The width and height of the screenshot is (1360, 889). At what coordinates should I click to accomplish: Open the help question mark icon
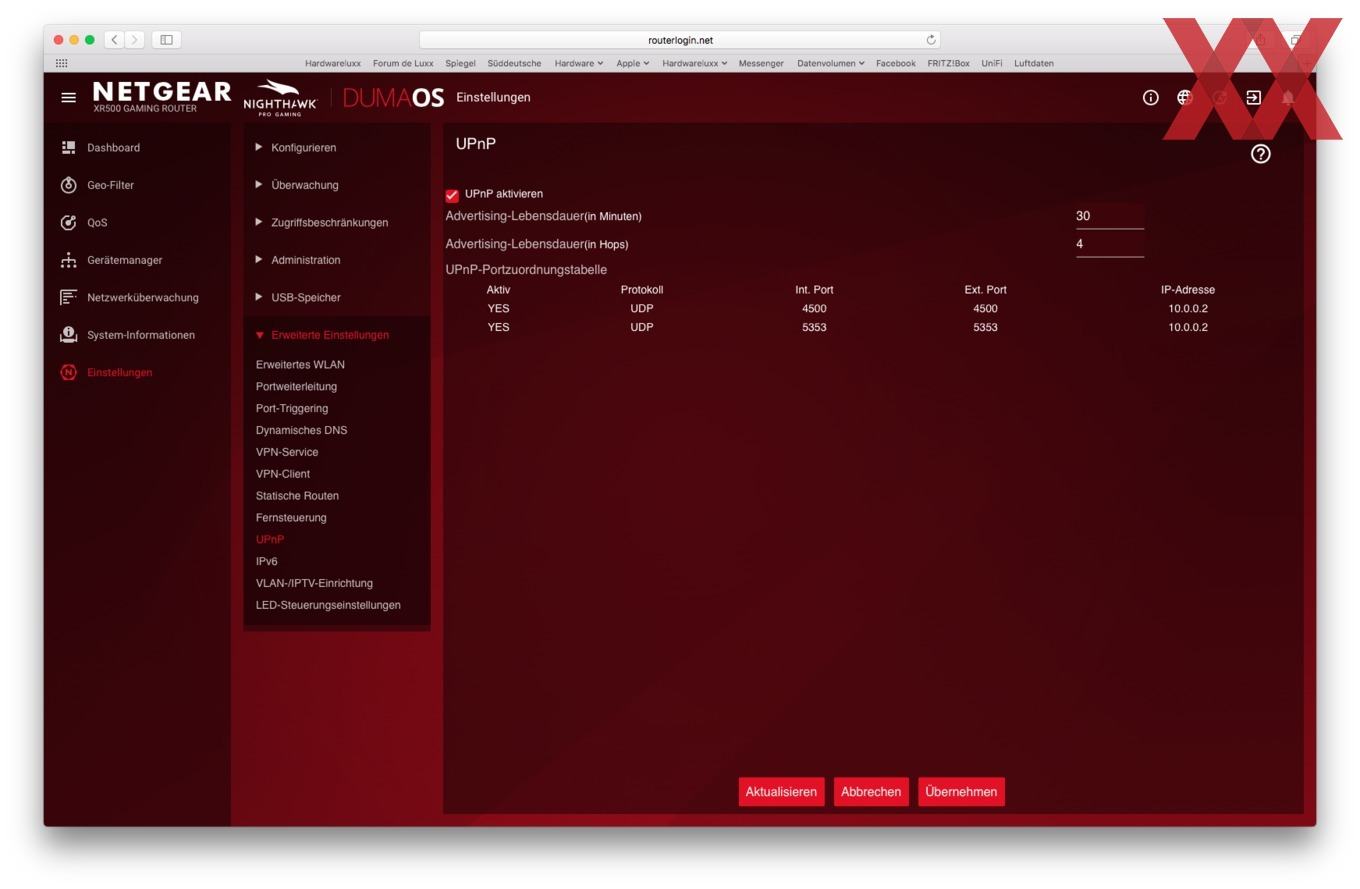1260,154
